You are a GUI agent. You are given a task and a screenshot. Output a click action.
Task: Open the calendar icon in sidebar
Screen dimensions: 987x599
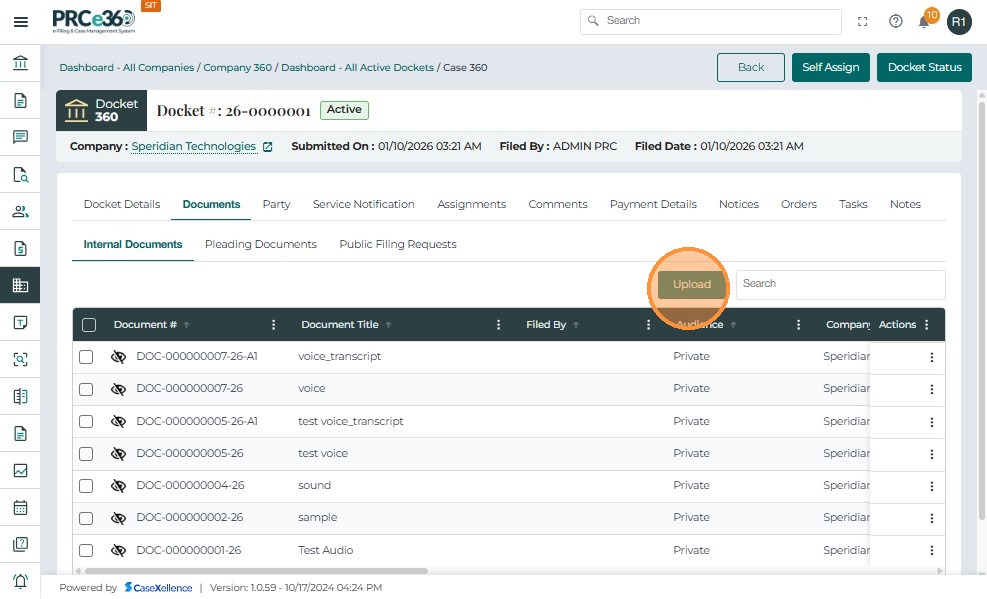[20, 507]
